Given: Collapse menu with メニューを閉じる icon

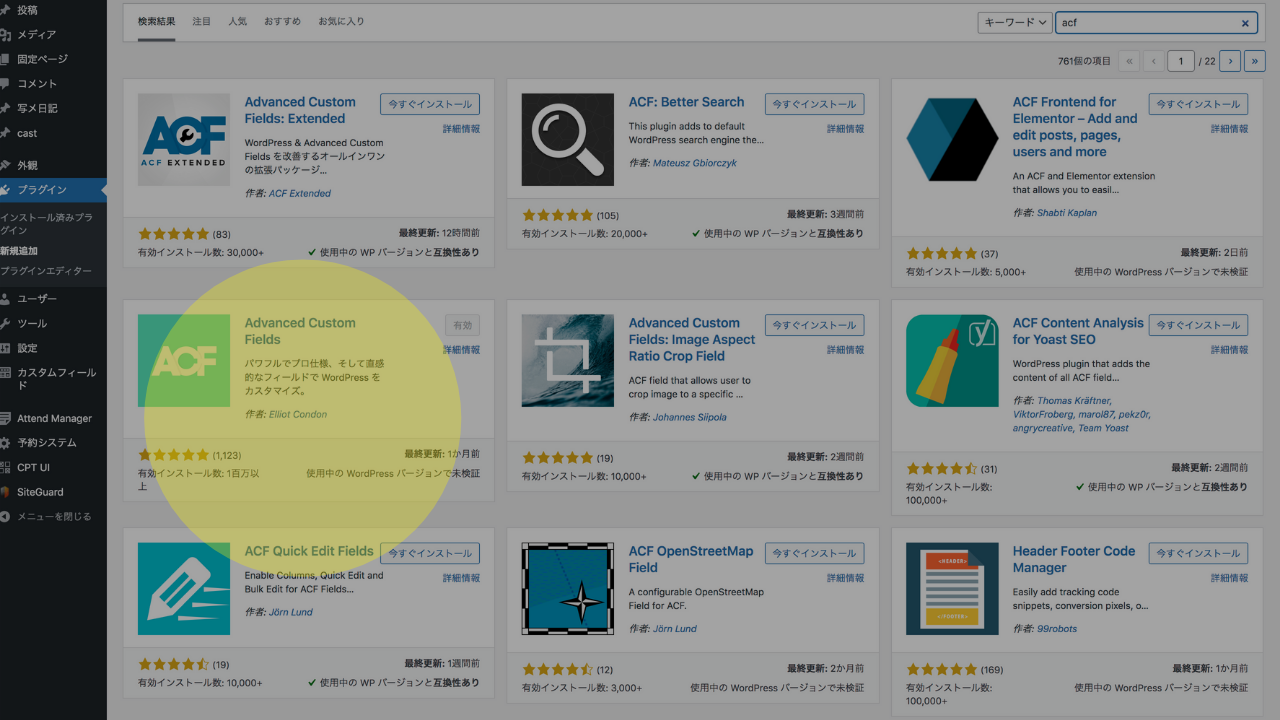Looking at the screenshot, I should 5,517.
